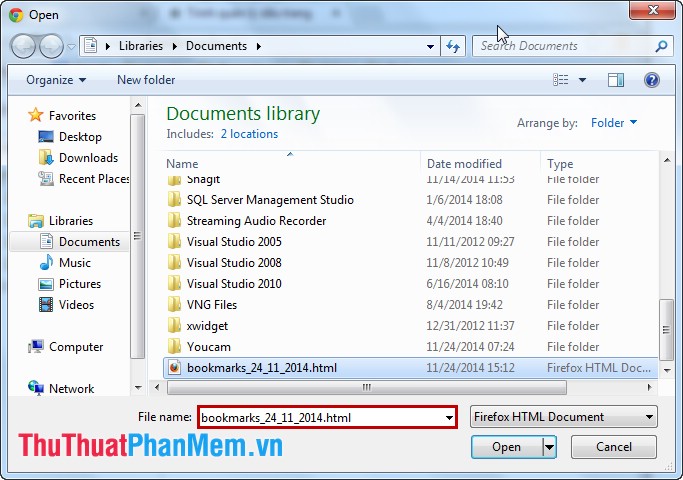This screenshot has height=480, width=683.
Task: Click date 11/24/2014 15:12 of bookmarks file
Action: 470,368
